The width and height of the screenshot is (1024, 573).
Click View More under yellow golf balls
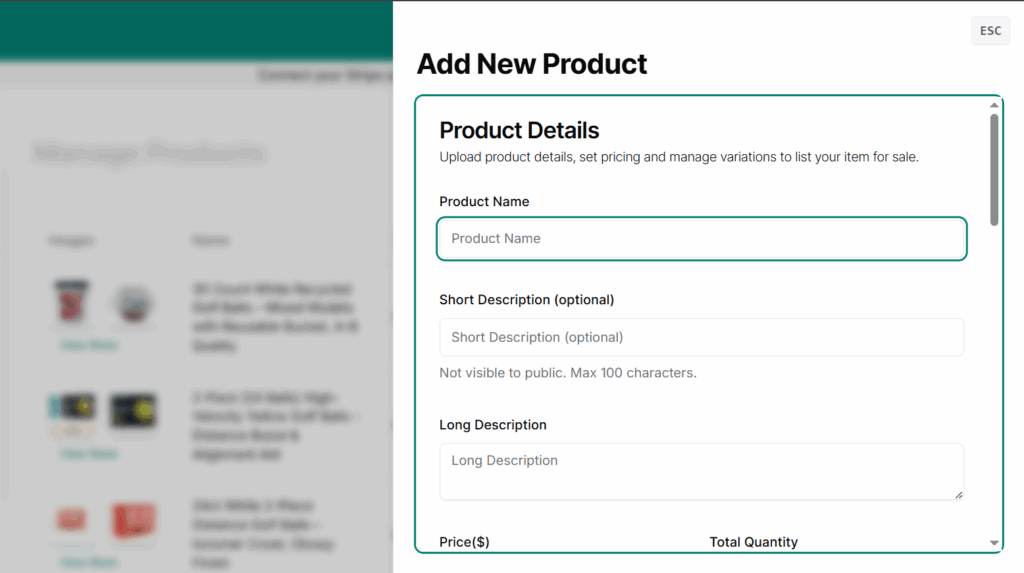pyautogui.click(x=89, y=454)
